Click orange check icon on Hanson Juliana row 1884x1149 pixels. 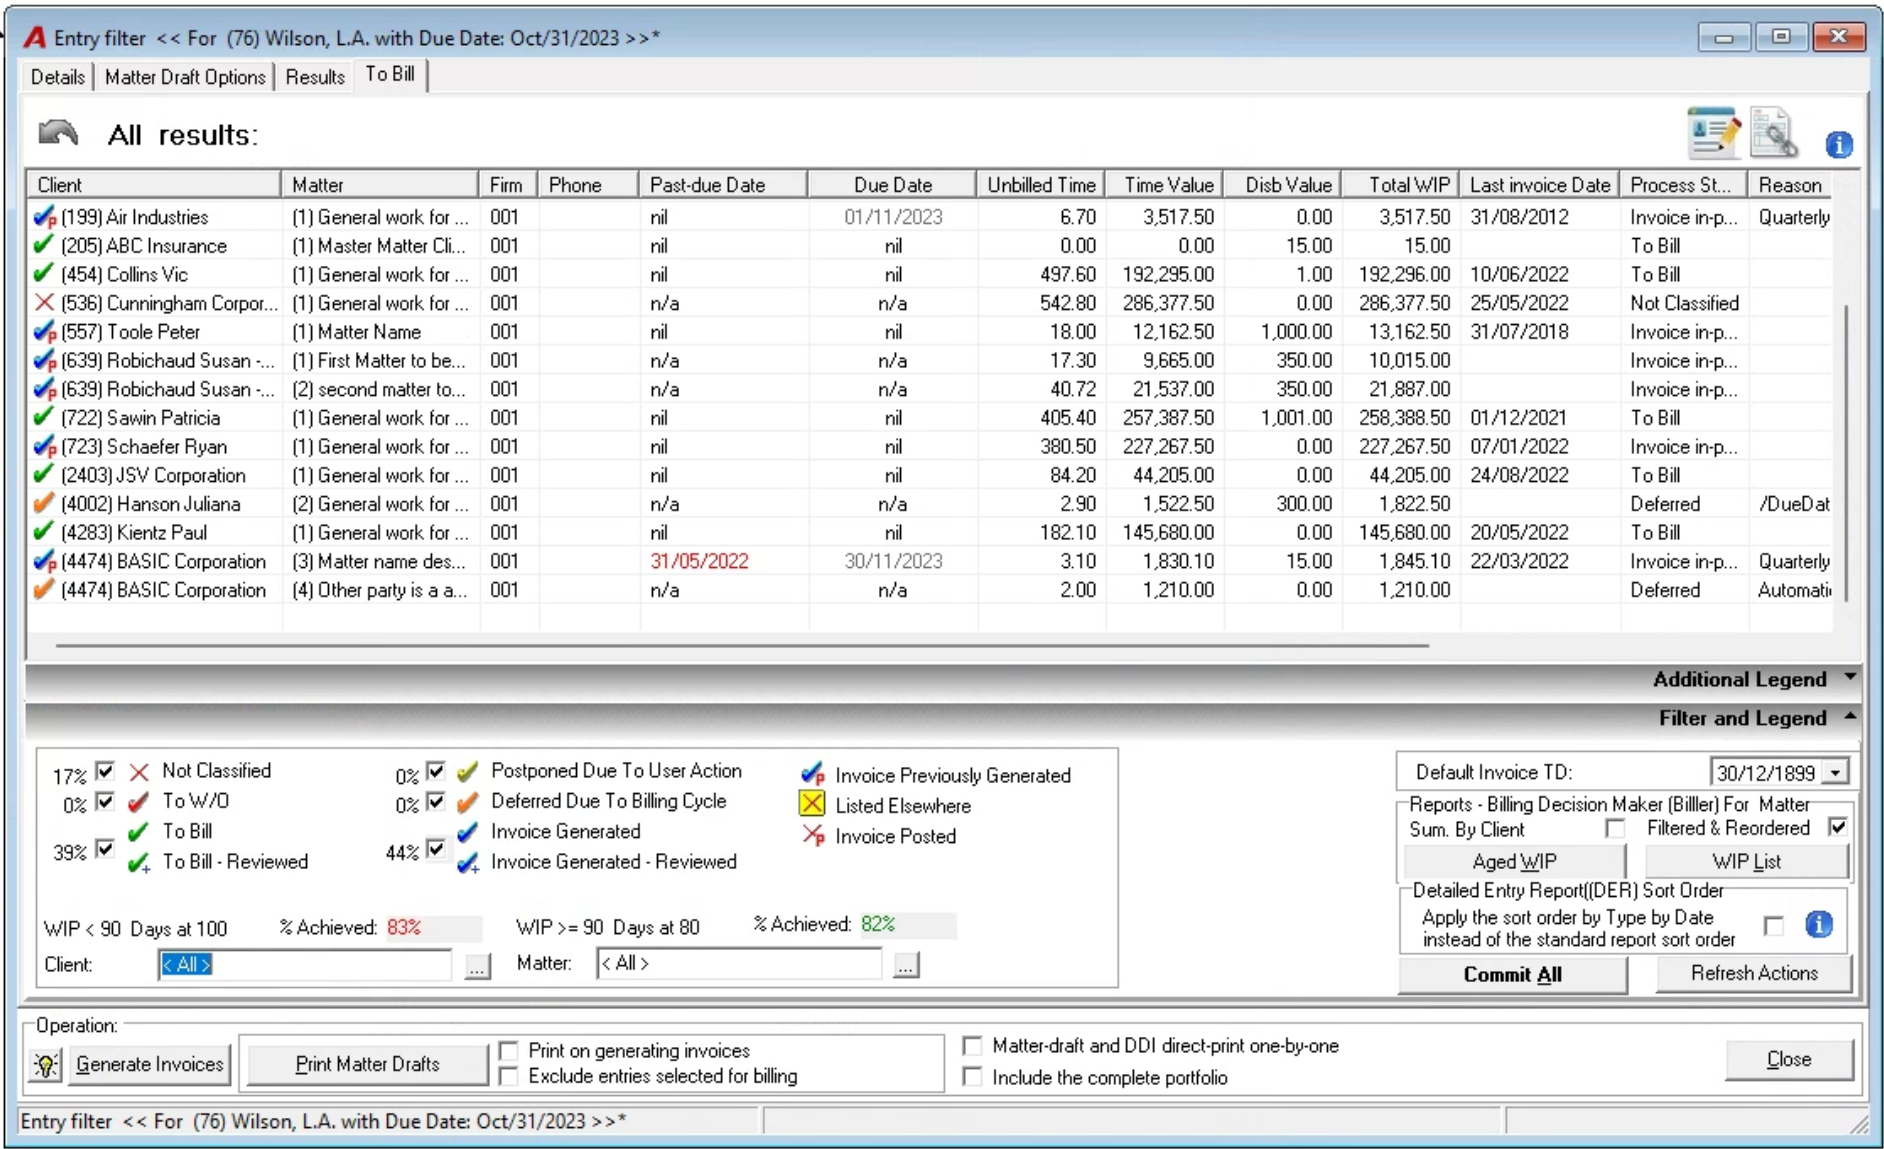click(x=44, y=503)
